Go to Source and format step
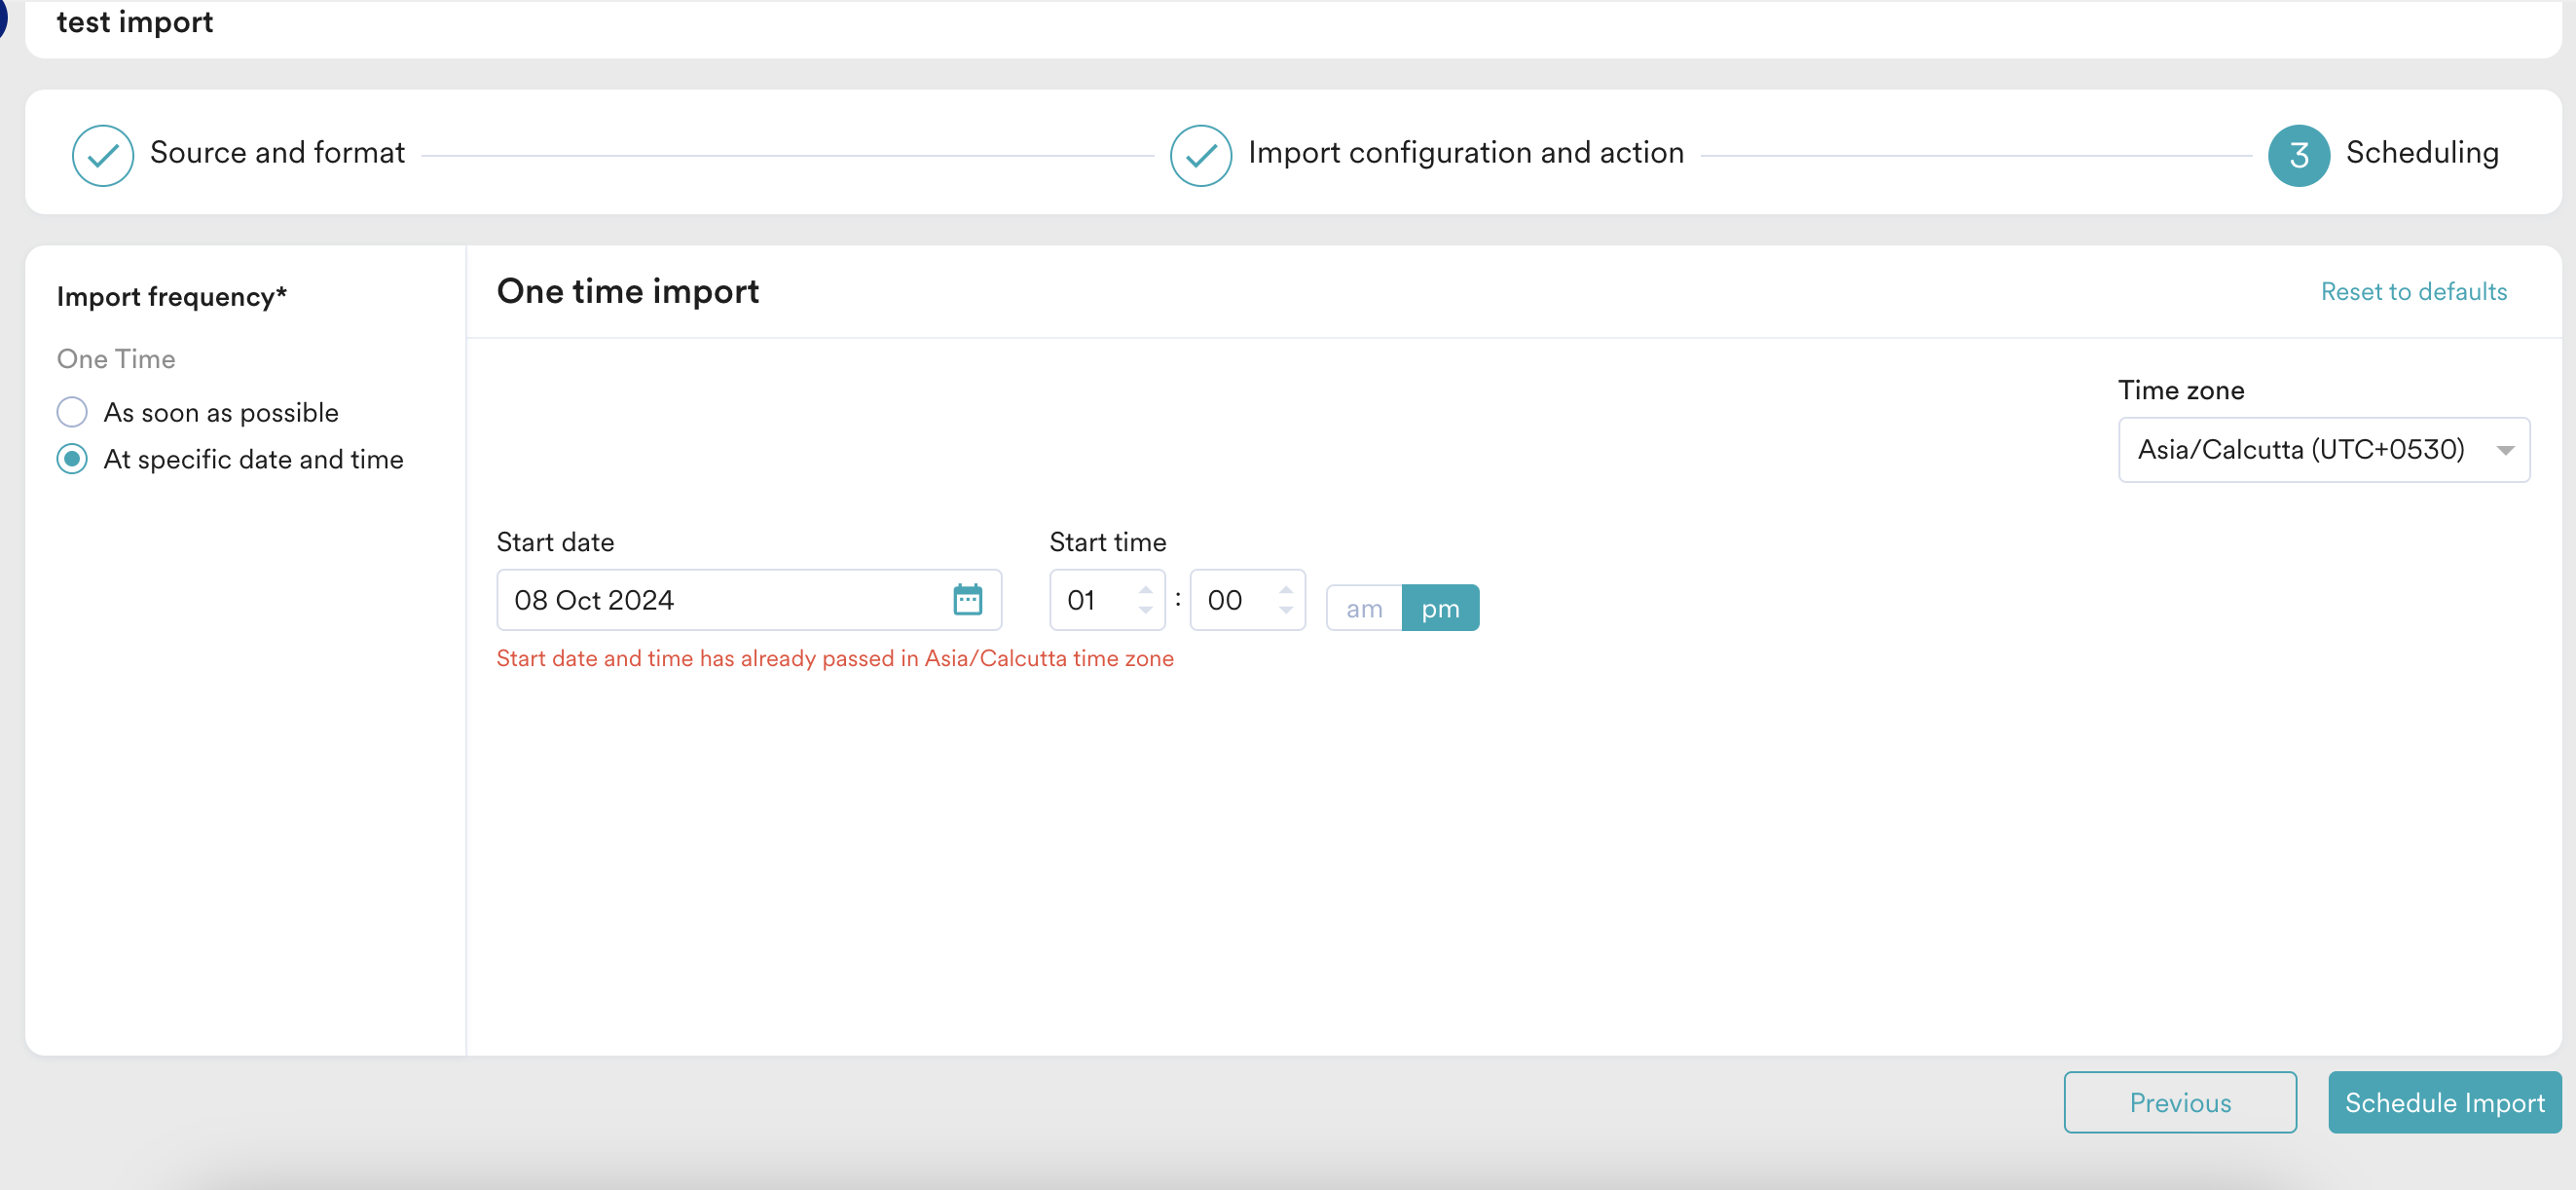The height and width of the screenshot is (1190, 2576). tap(277, 153)
